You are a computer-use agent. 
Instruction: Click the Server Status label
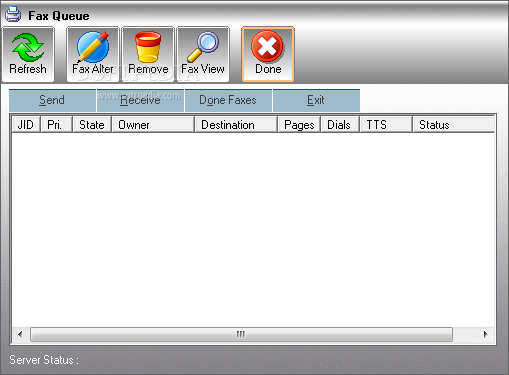click(x=44, y=360)
